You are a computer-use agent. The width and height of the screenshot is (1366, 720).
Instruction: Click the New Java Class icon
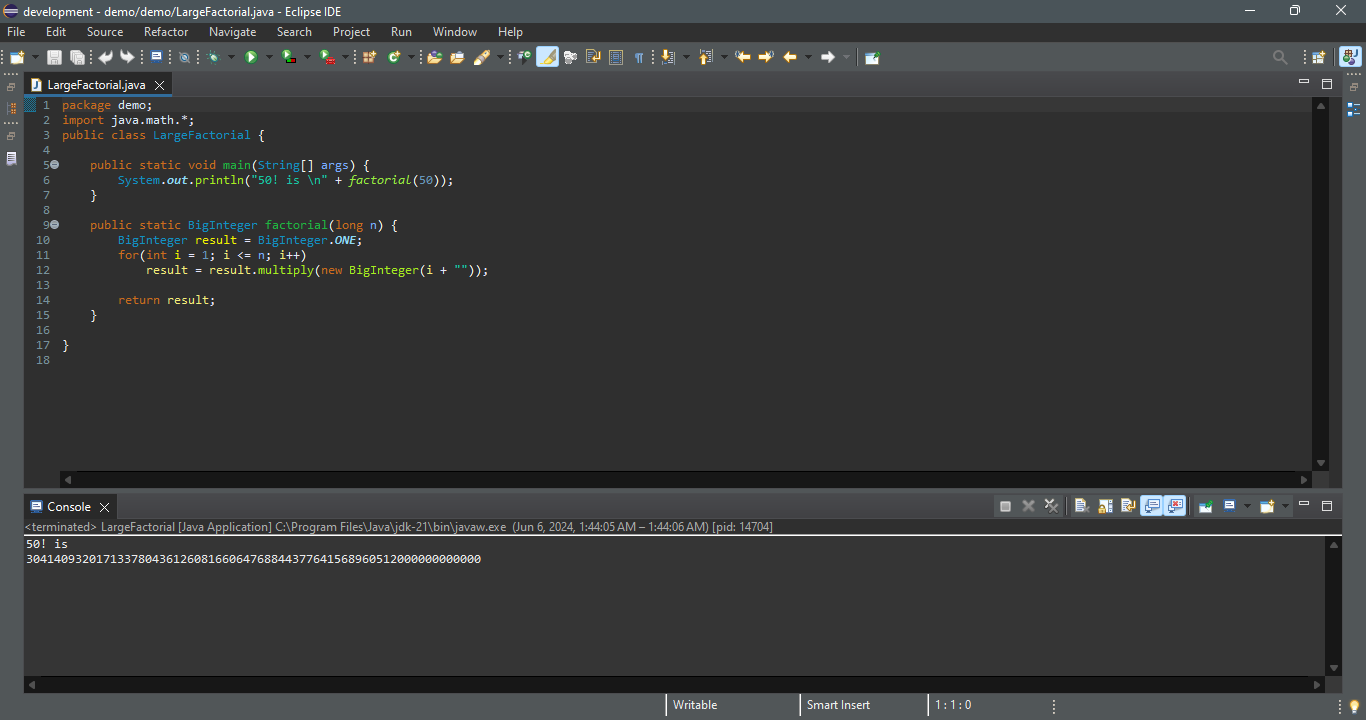(x=394, y=58)
